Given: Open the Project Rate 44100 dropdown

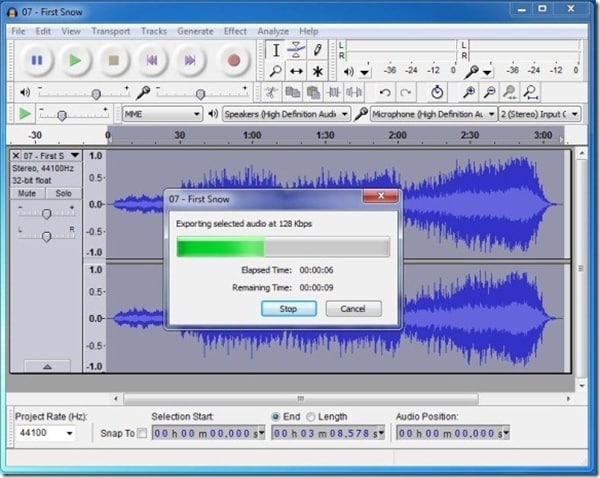Looking at the screenshot, I should pyautogui.click(x=69, y=433).
